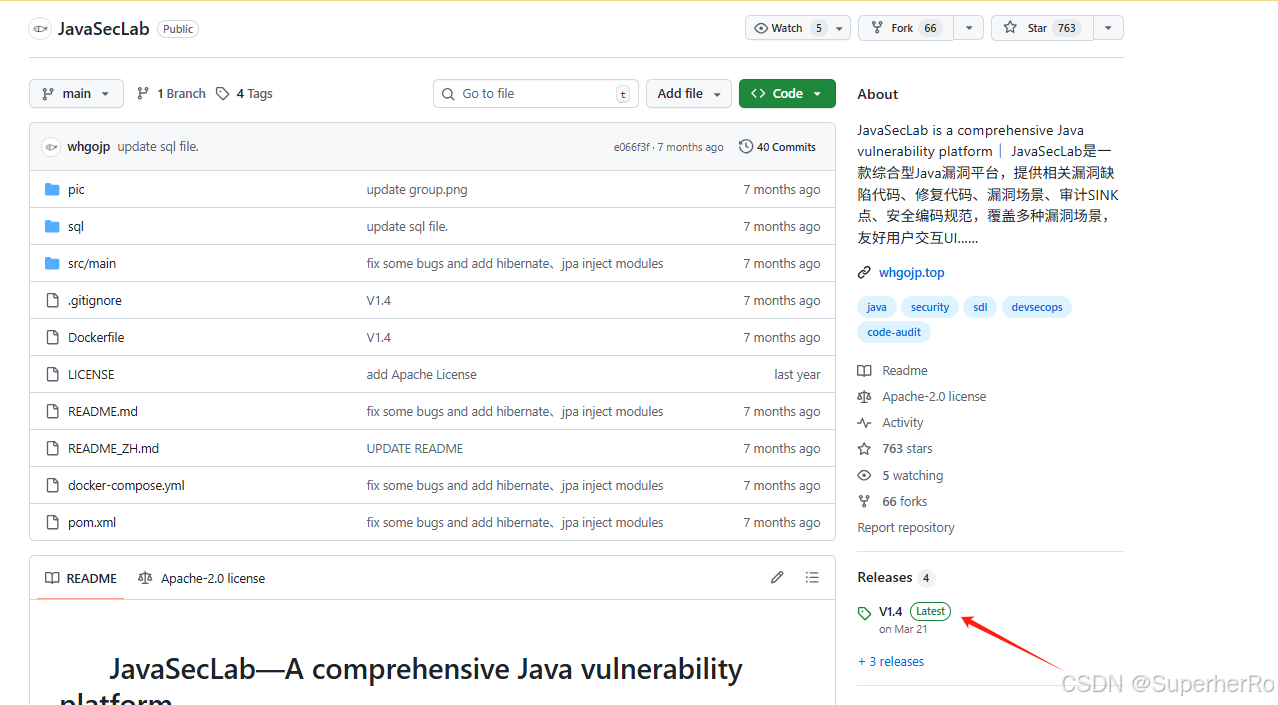Screen dimensions: 1278x705
Task: Click the scale icon beside Apache-2.0 license in About
Action: tap(865, 396)
